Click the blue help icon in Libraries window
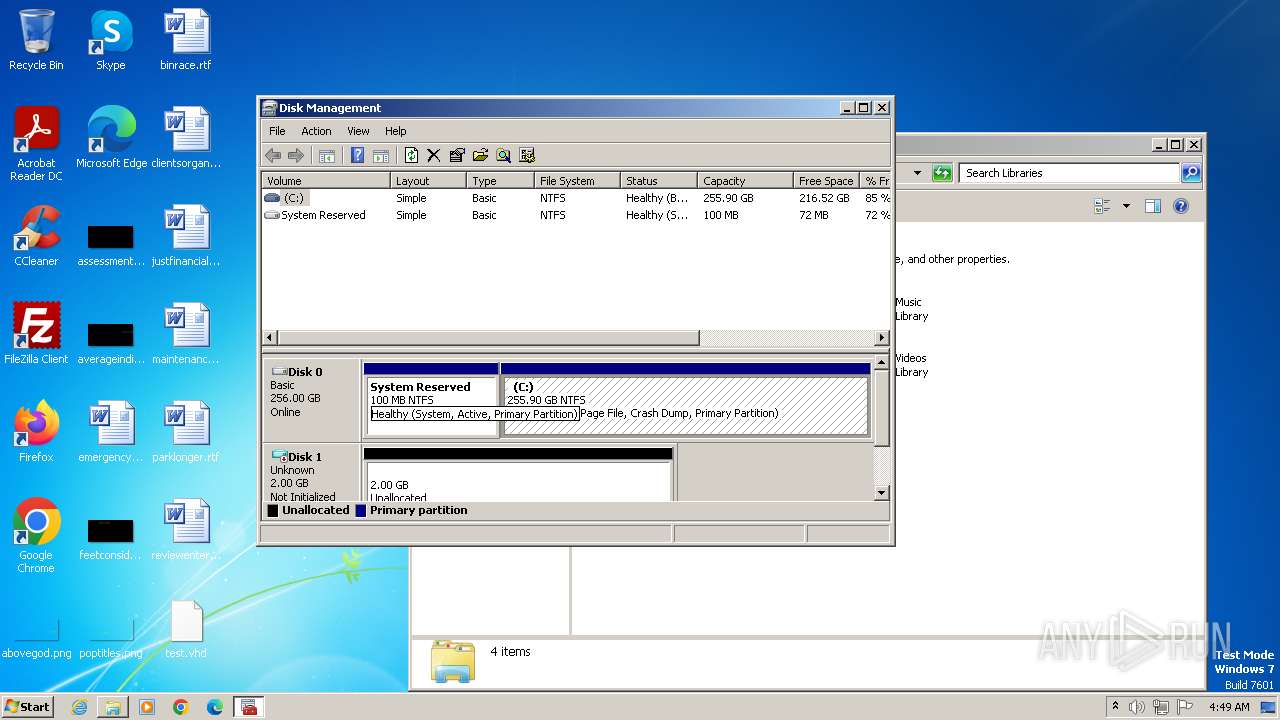The height and width of the screenshot is (720, 1280). point(1181,206)
